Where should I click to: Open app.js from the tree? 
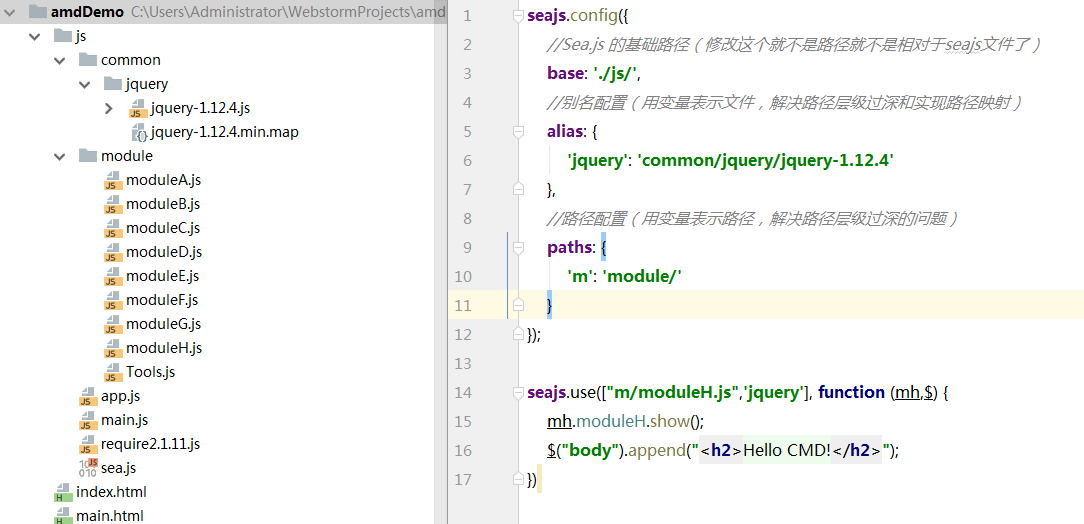(x=120, y=396)
